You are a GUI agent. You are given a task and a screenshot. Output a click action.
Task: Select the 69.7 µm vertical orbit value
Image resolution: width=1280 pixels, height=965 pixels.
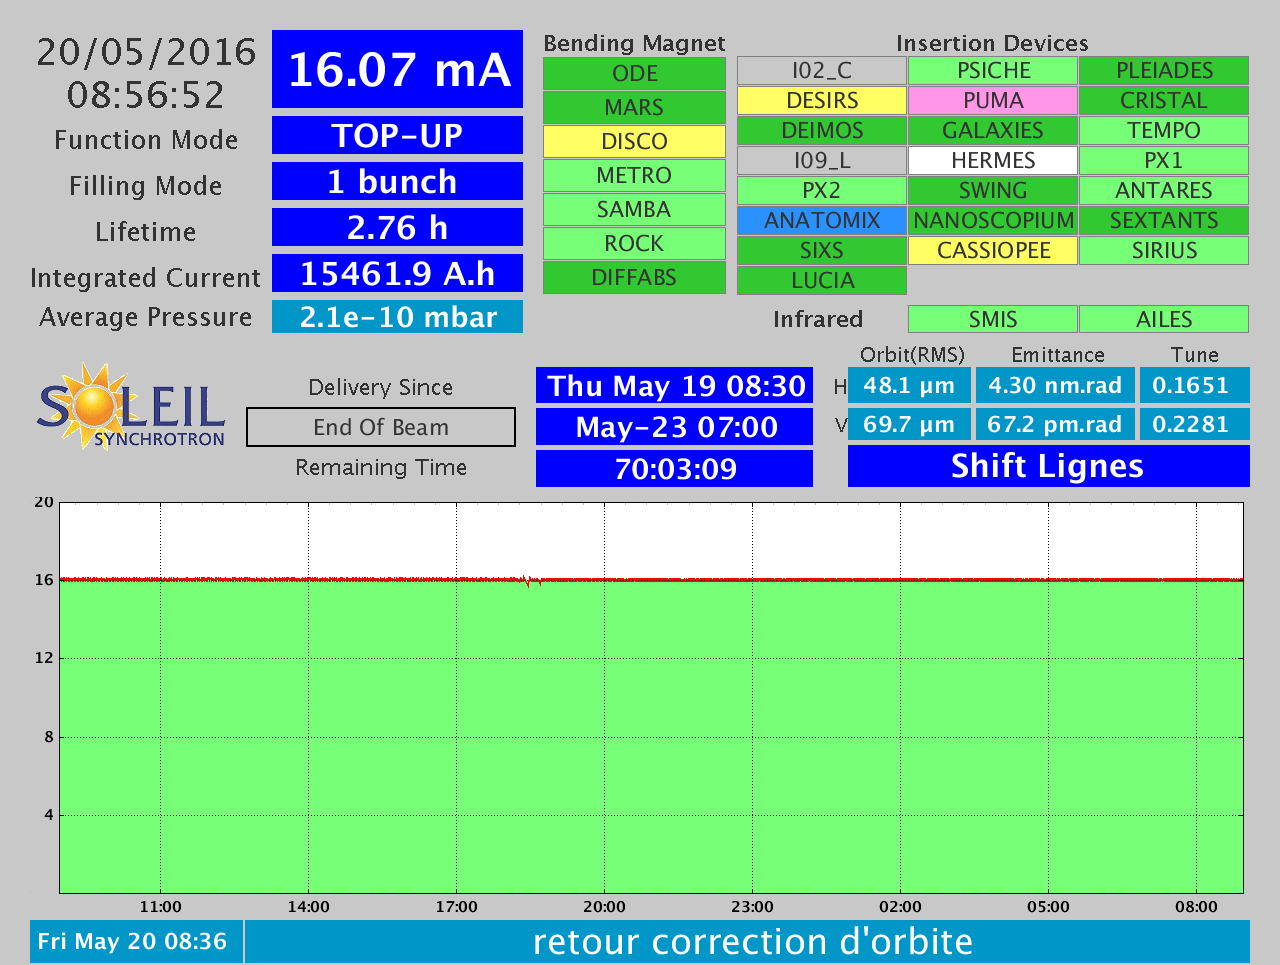[909, 424]
